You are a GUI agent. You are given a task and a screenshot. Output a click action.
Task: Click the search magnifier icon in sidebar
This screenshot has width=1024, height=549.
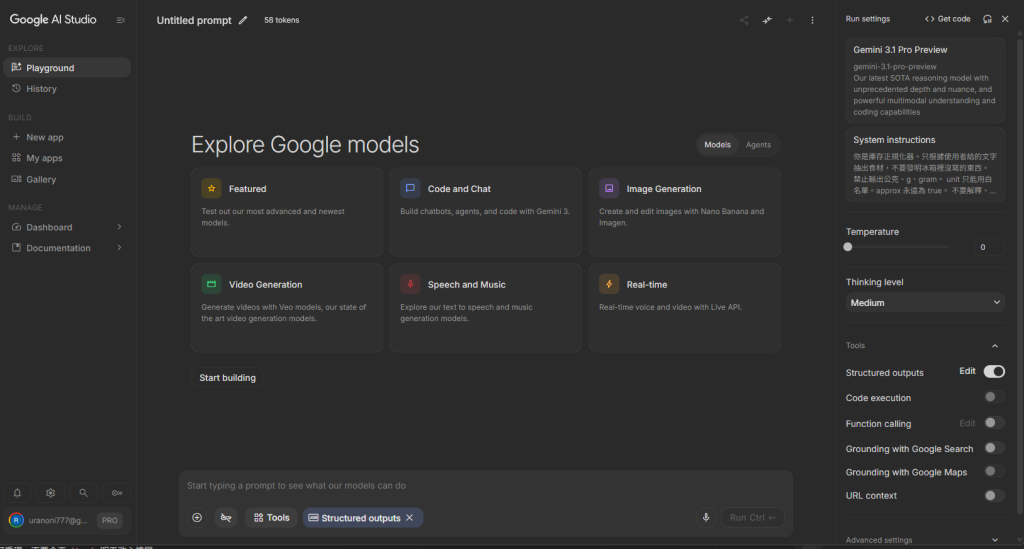(84, 493)
